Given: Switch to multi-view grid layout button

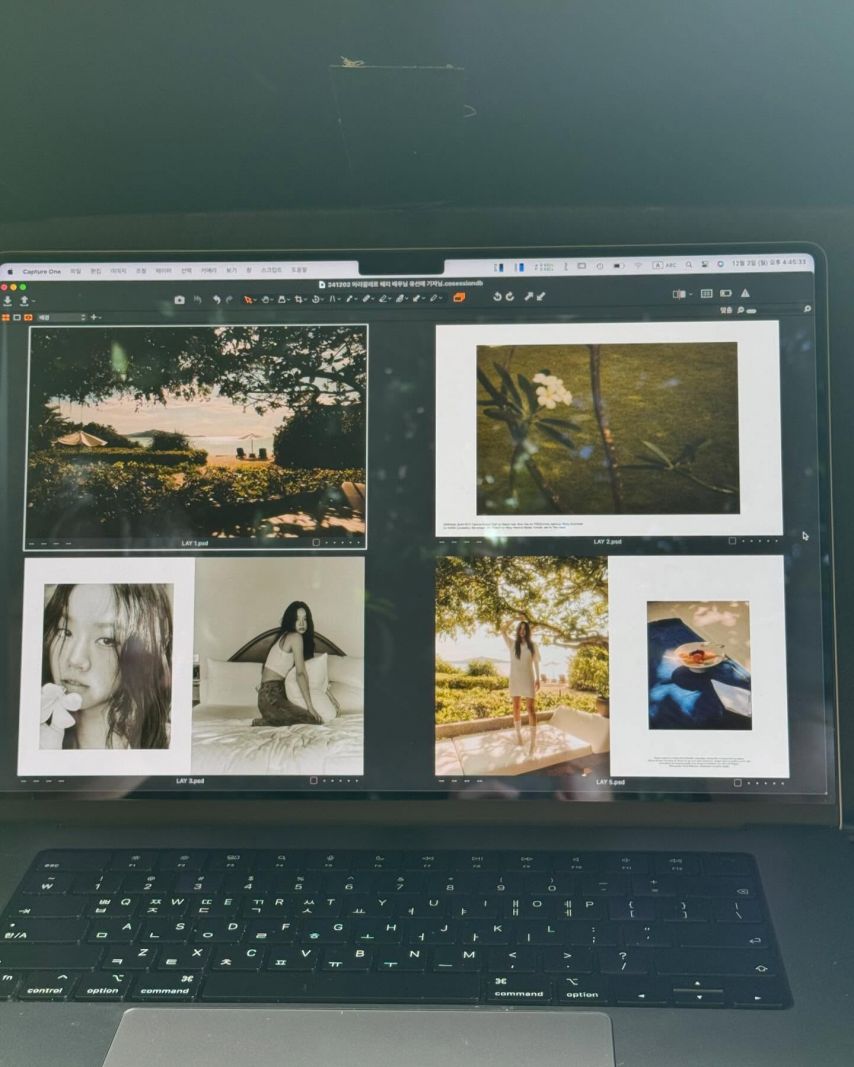Looking at the screenshot, I should [x=5, y=317].
